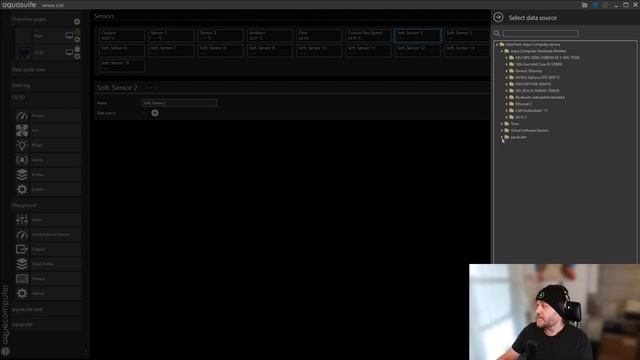
Task: Expand the NVIDIA GeForce RTX node
Action: 507,78
